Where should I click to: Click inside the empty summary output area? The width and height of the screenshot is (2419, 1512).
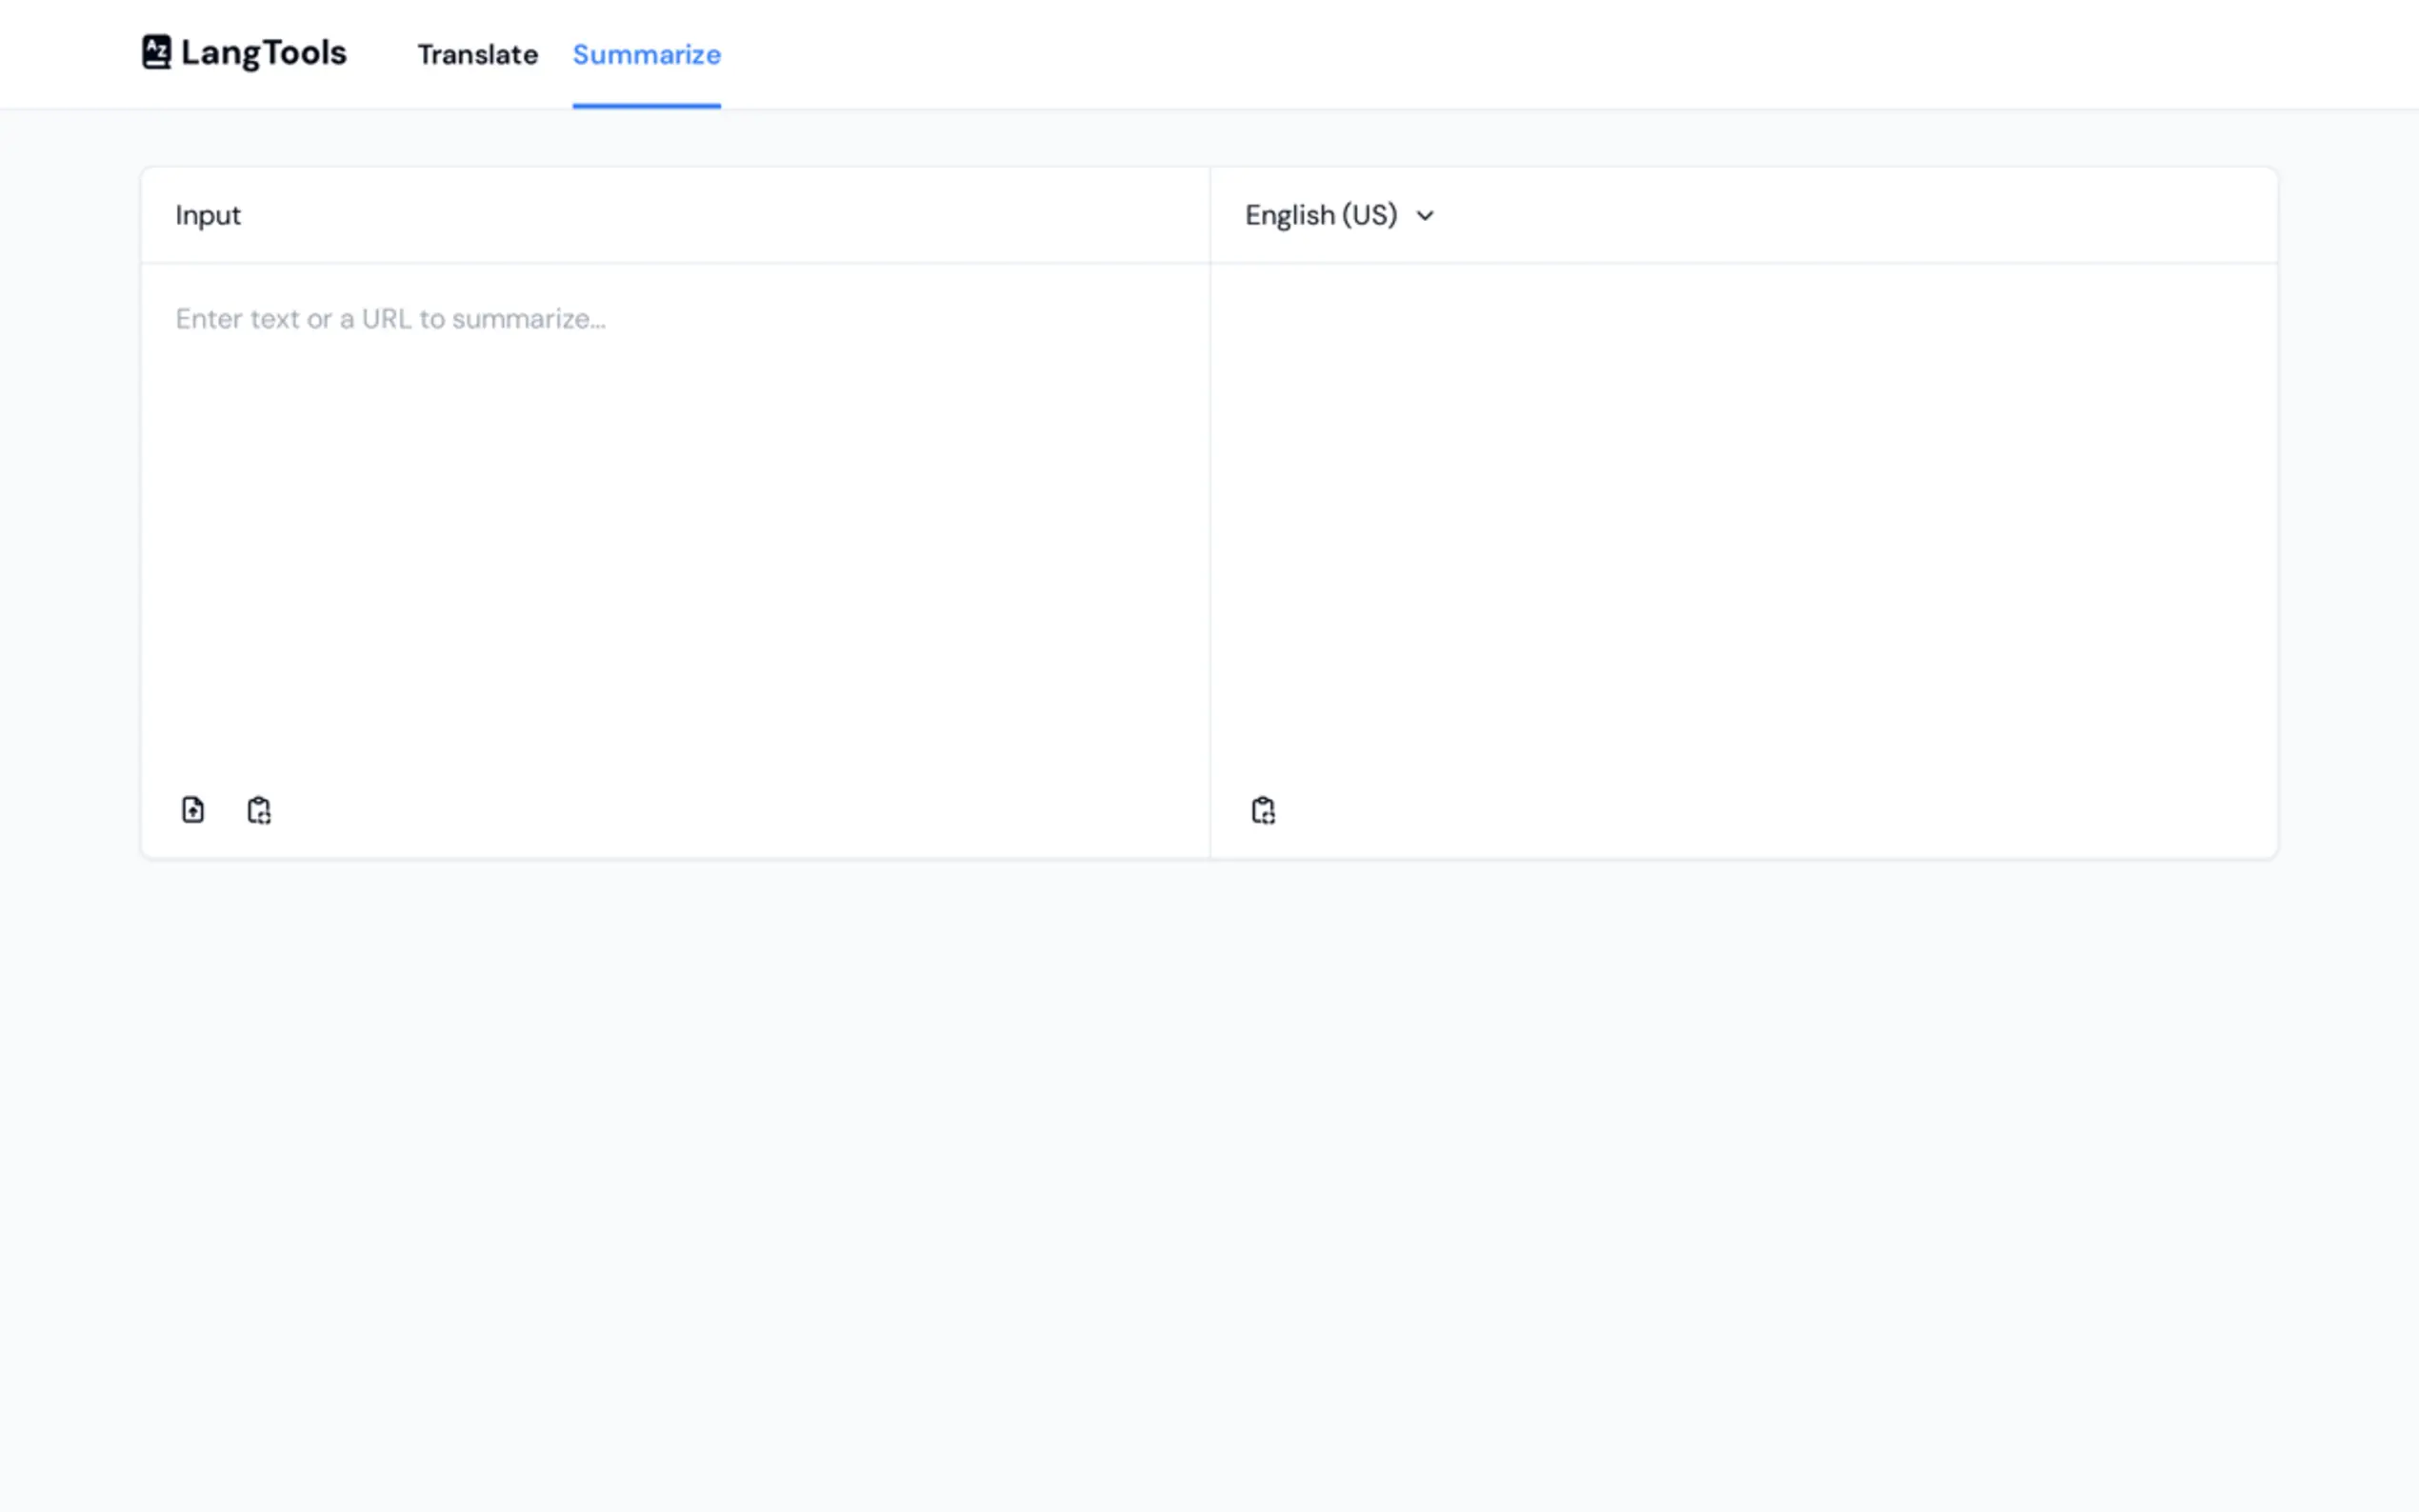click(1743, 520)
